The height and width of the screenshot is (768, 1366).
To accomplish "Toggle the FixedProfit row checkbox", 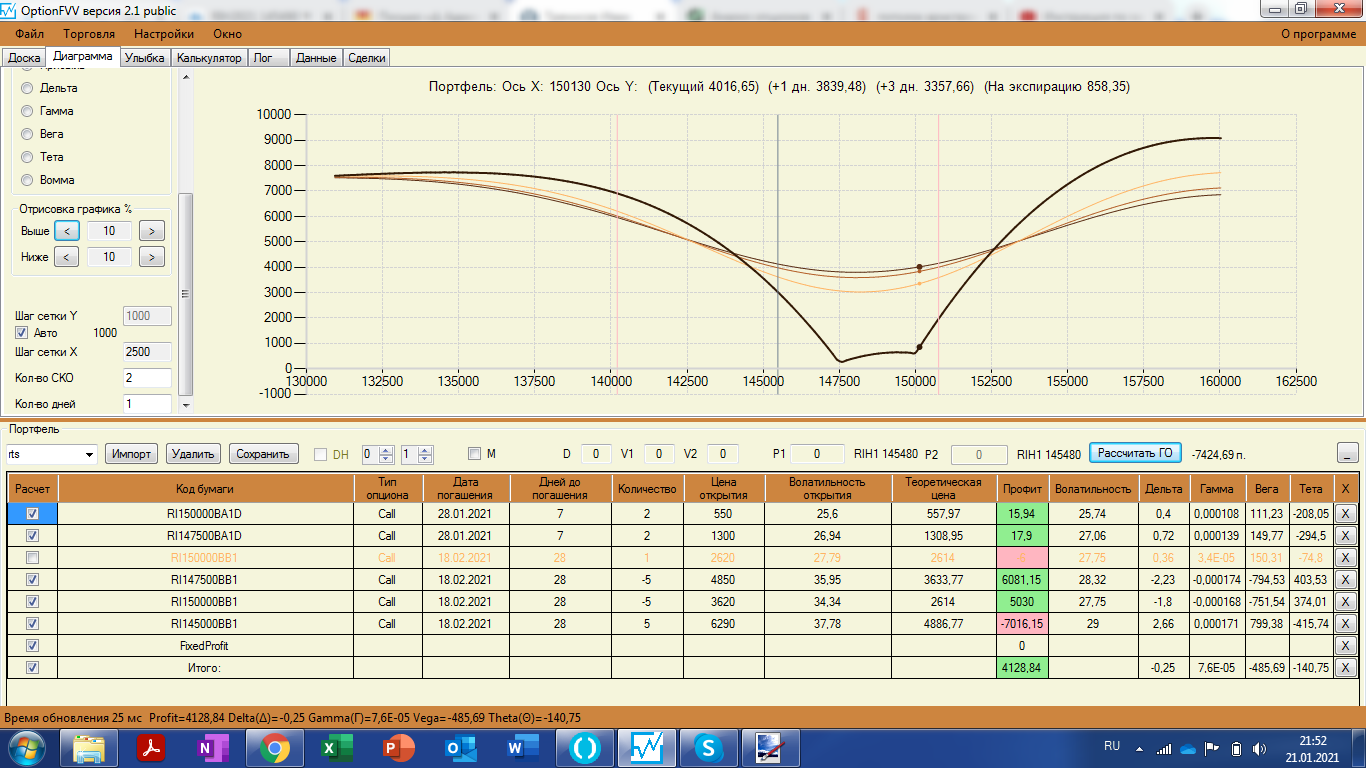I will pos(32,646).
